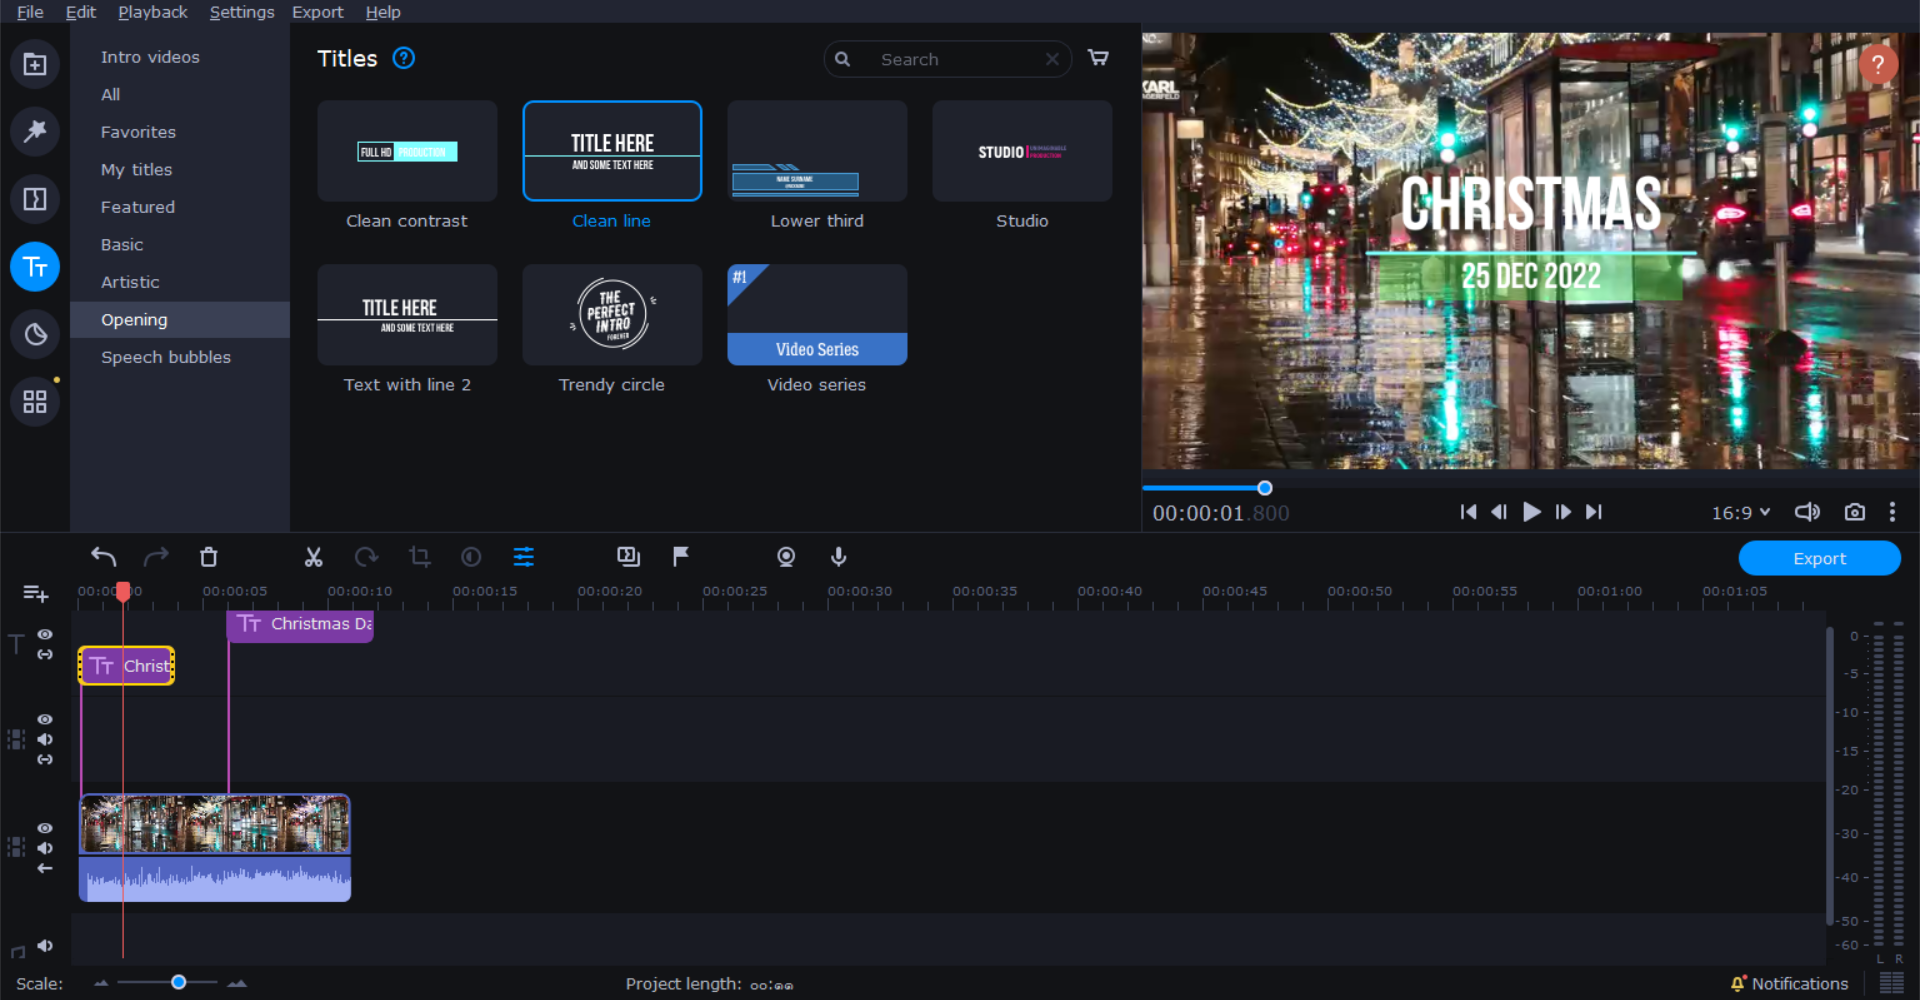The width and height of the screenshot is (1920, 1000).
Task: Click the Export button
Action: pyautogui.click(x=1819, y=558)
